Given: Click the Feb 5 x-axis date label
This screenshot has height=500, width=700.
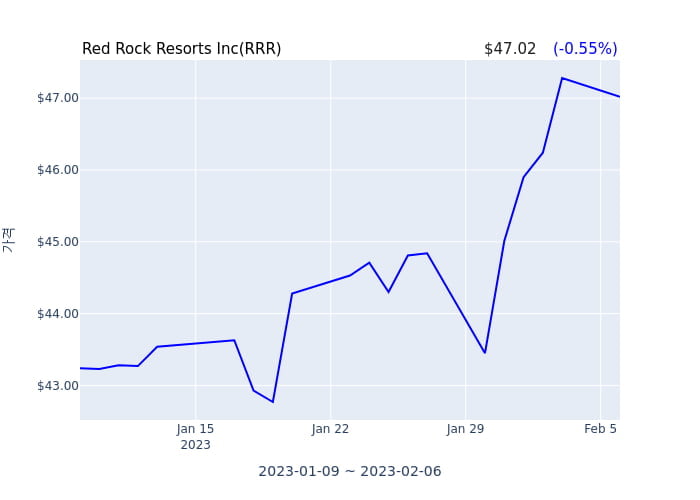Looking at the screenshot, I should (600, 429).
